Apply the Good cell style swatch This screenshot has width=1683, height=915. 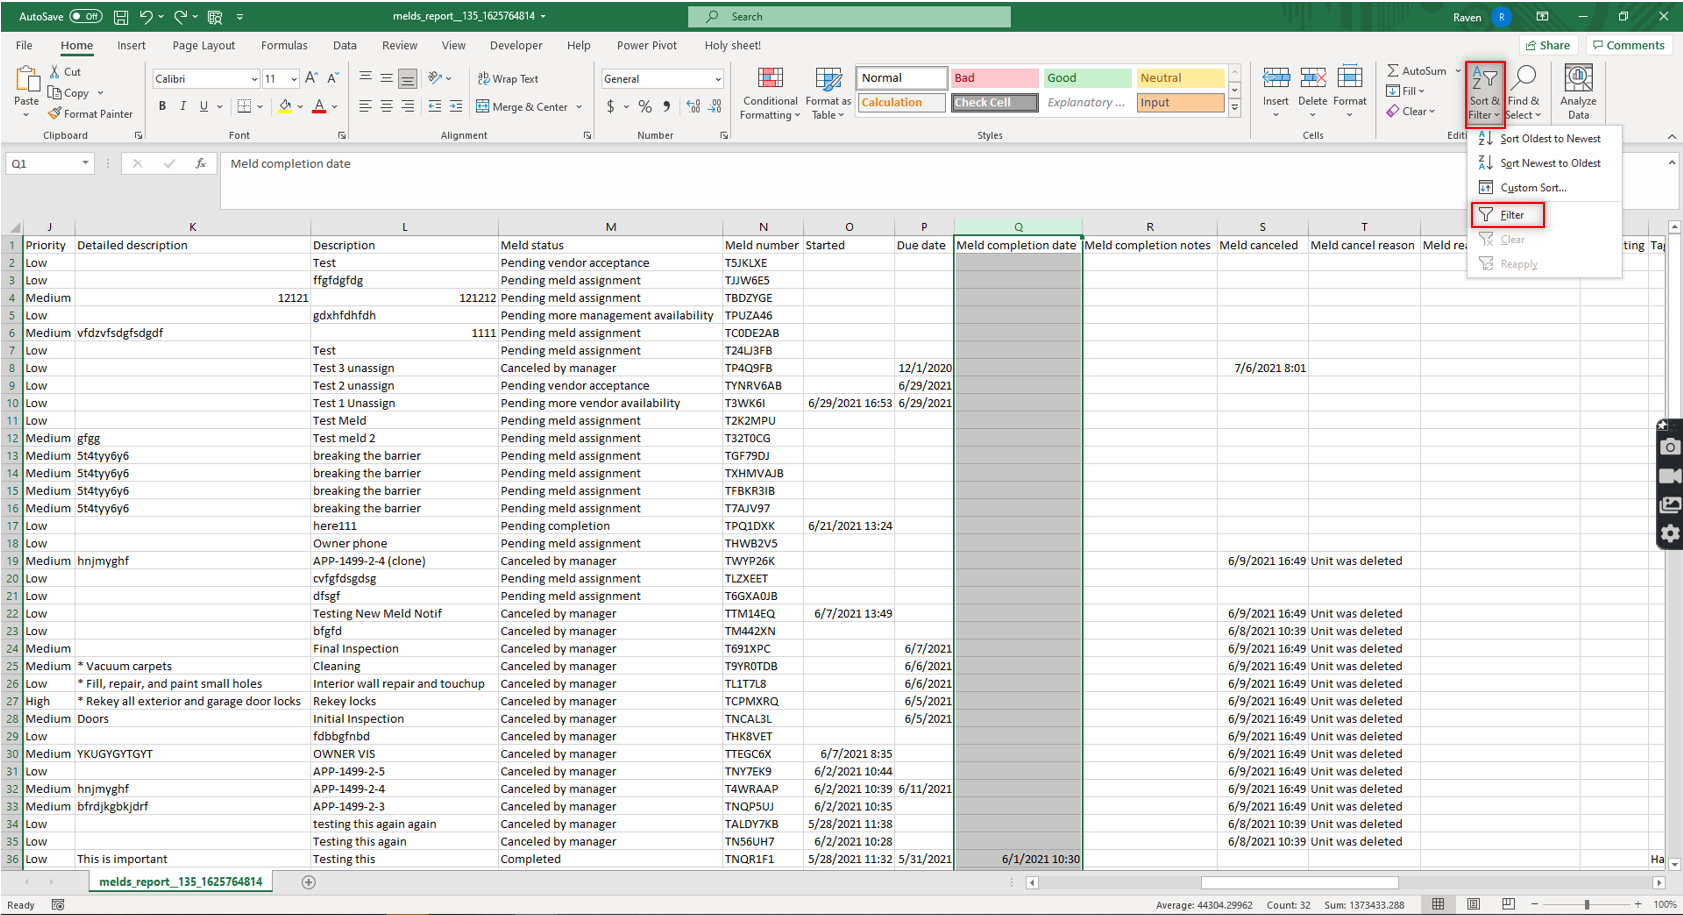(1086, 78)
